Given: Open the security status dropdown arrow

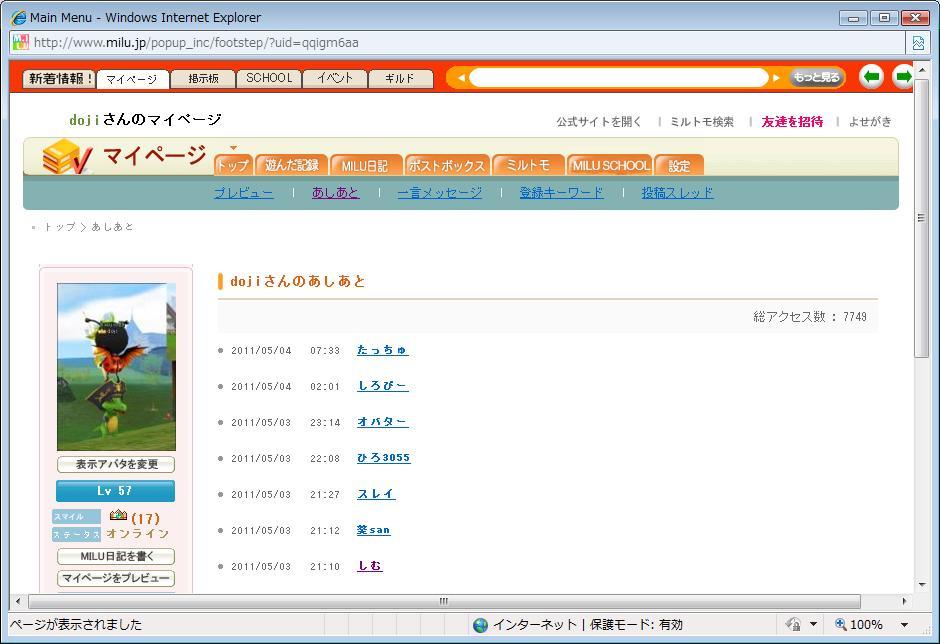Looking at the screenshot, I should [x=814, y=625].
